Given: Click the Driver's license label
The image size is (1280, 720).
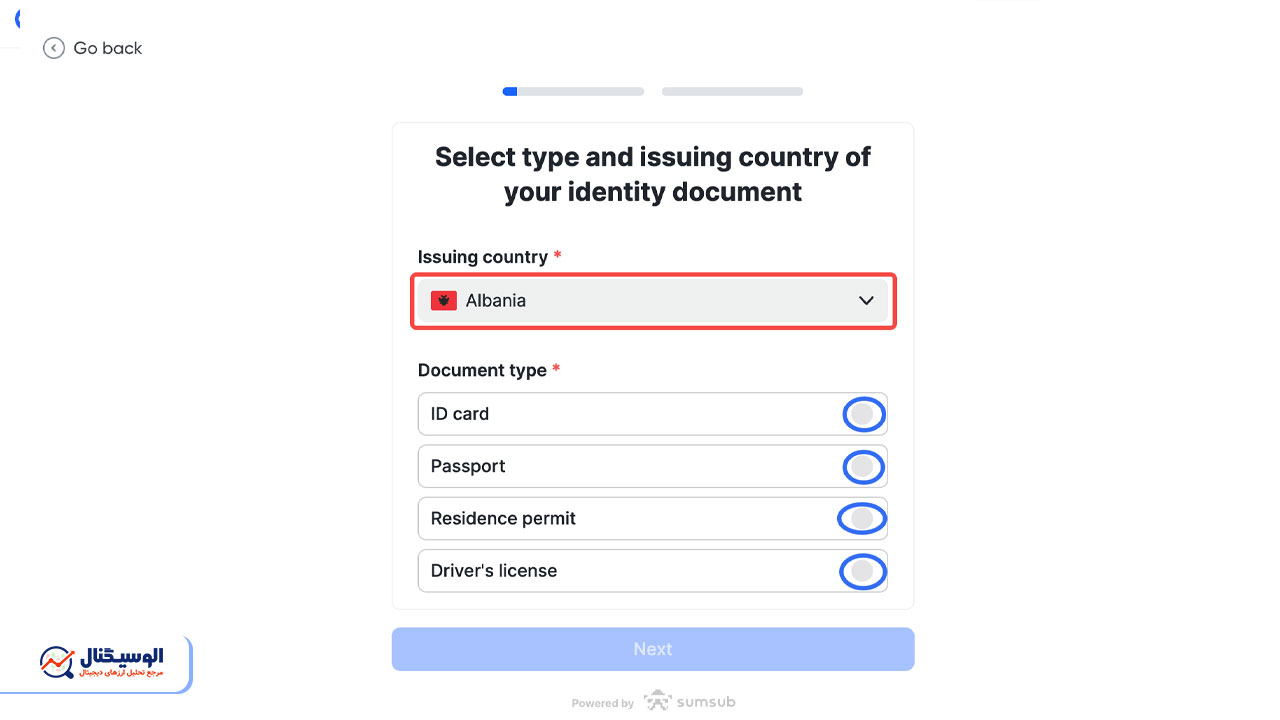Looking at the screenshot, I should [494, 570].
